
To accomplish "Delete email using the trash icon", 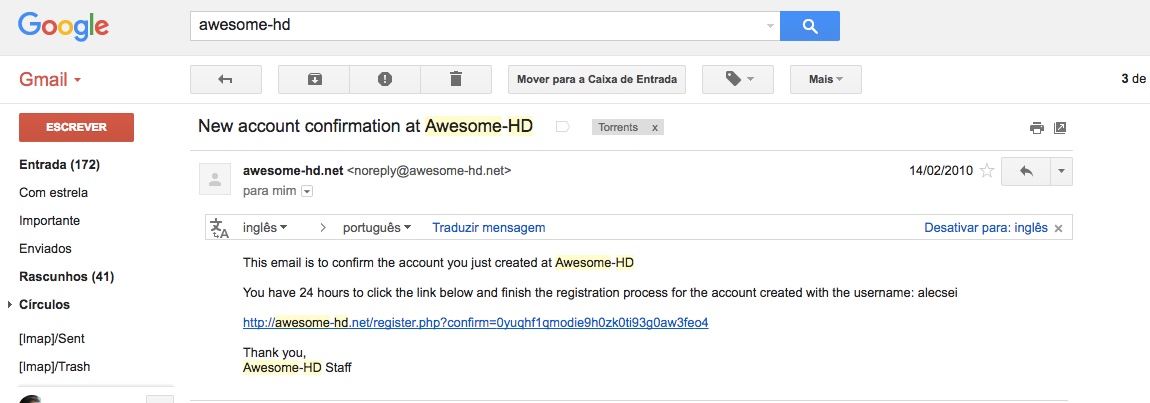I will [x=456, y=79].
